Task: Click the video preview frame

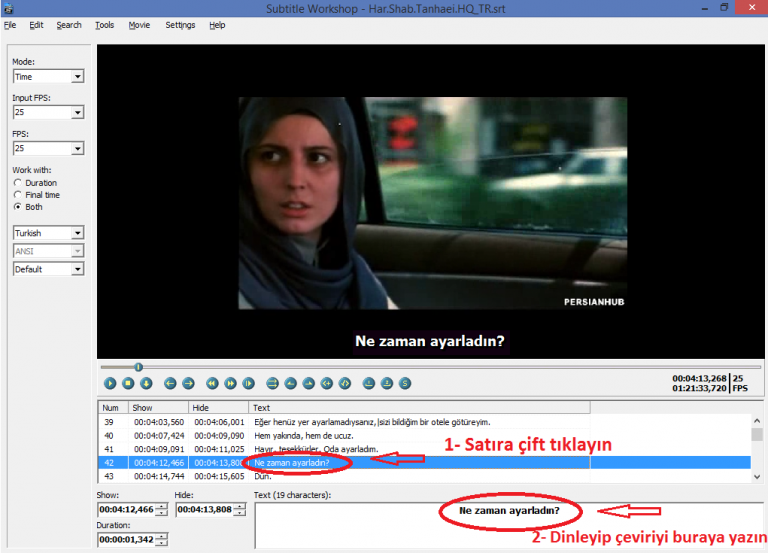Action: (432, 203)
